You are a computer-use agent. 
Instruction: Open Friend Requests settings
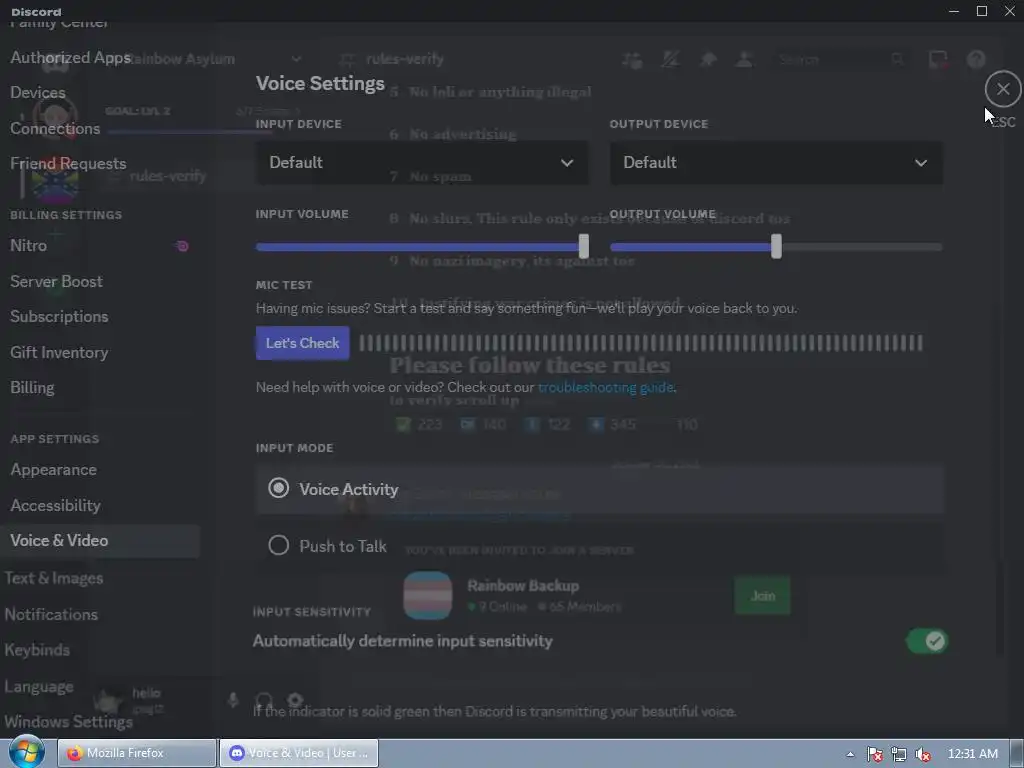68,163
